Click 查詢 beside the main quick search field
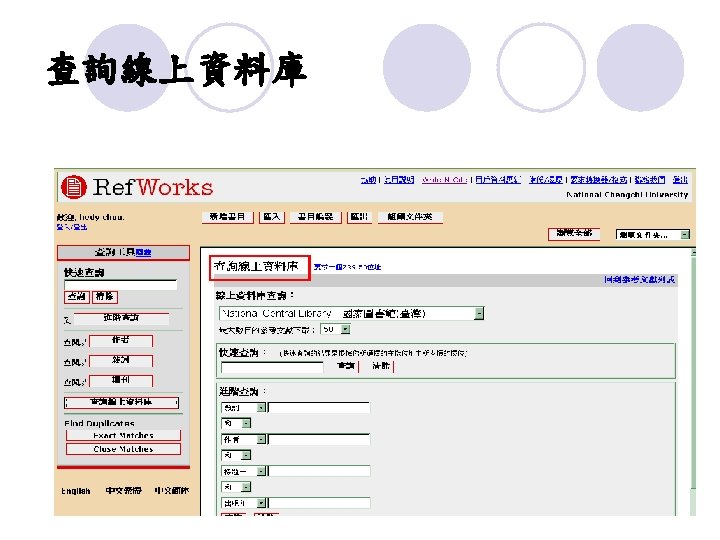This screenshot has width=720, height=540. coord(346,366)
